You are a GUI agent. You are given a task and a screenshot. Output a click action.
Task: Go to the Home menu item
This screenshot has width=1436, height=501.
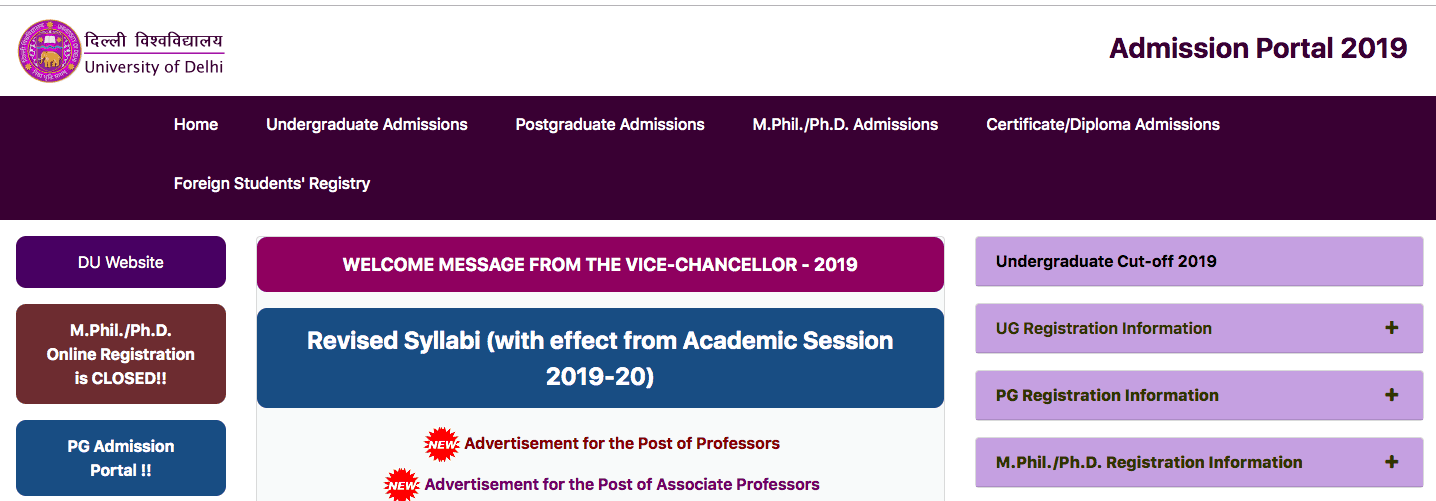[196, 125]
